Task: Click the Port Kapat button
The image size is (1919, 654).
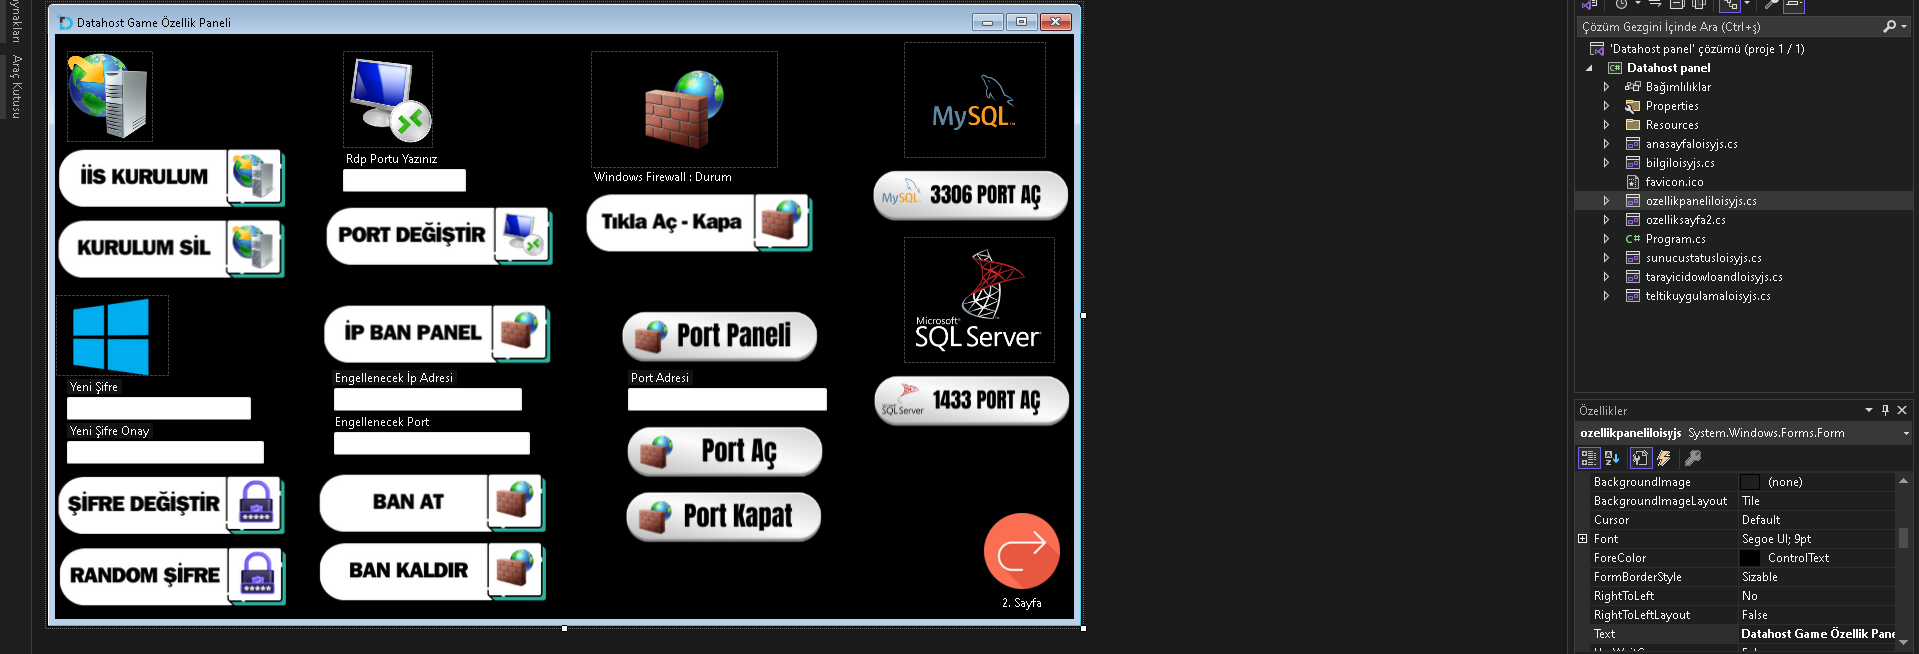Action: pos(724,516)
